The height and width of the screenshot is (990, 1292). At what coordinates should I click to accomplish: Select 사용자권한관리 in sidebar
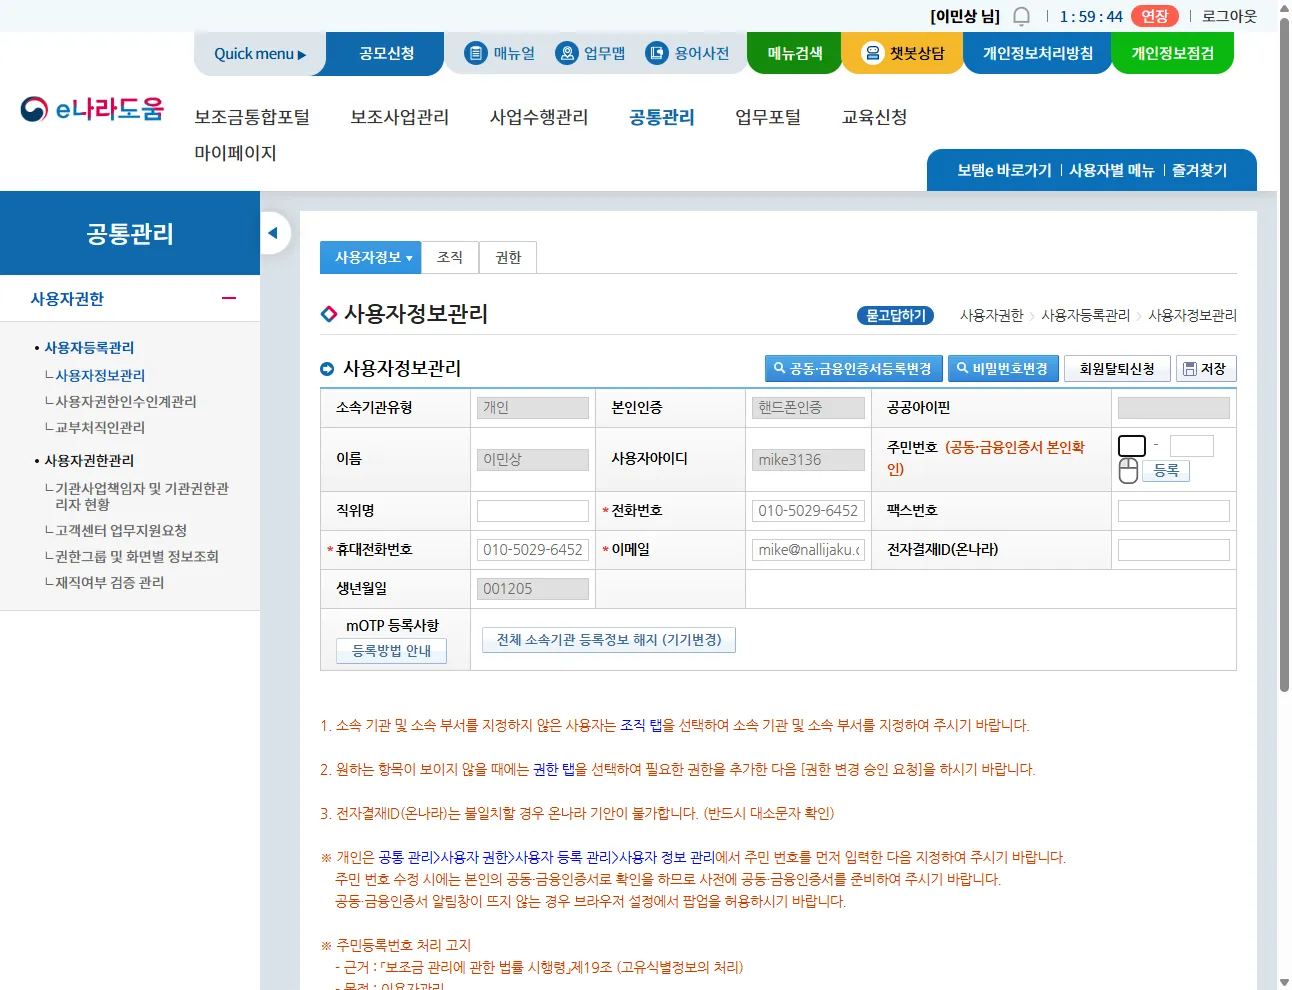tap(89, 460)
